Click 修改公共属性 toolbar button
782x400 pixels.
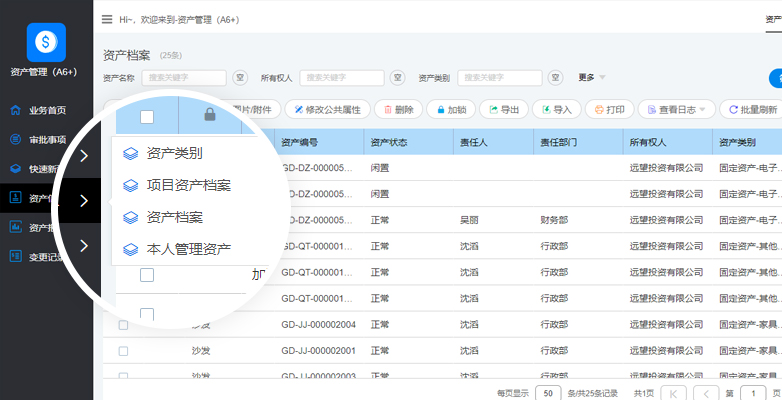pos(326,110)
